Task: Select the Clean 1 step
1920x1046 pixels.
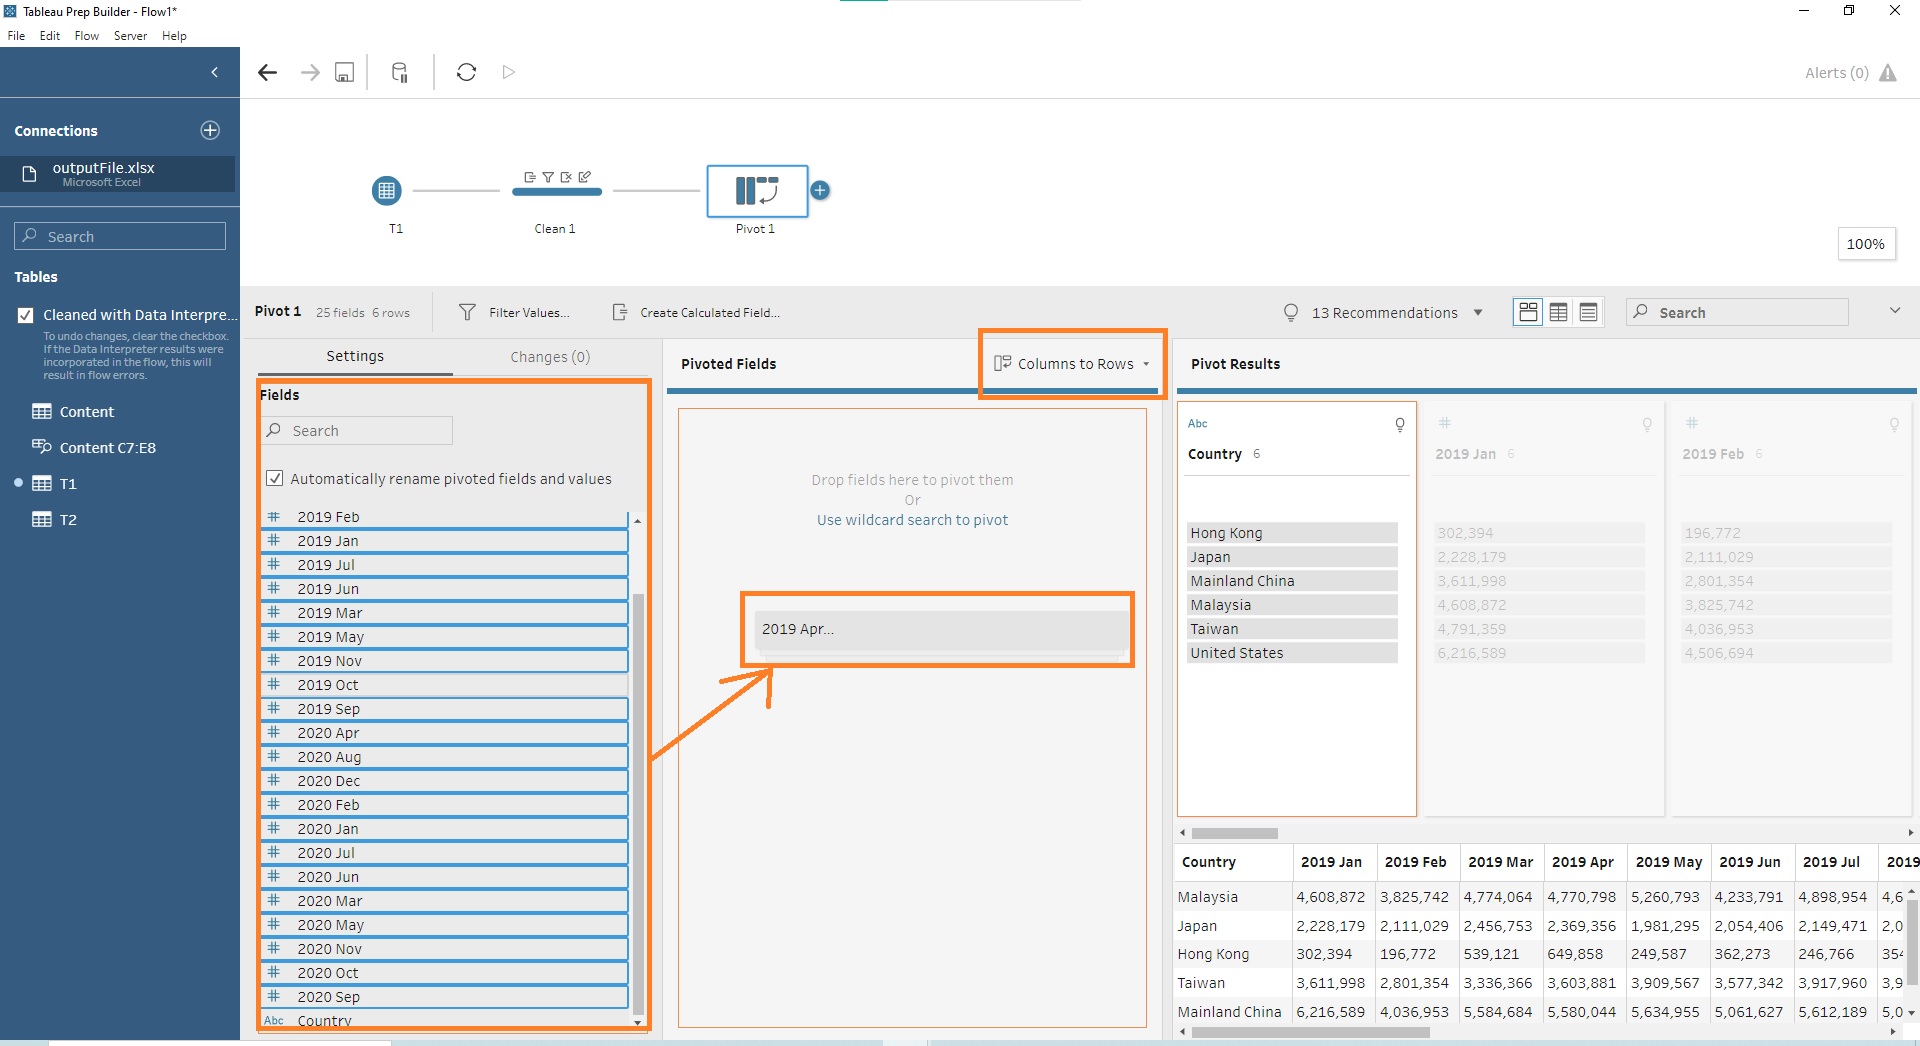Action: [556, 190]
